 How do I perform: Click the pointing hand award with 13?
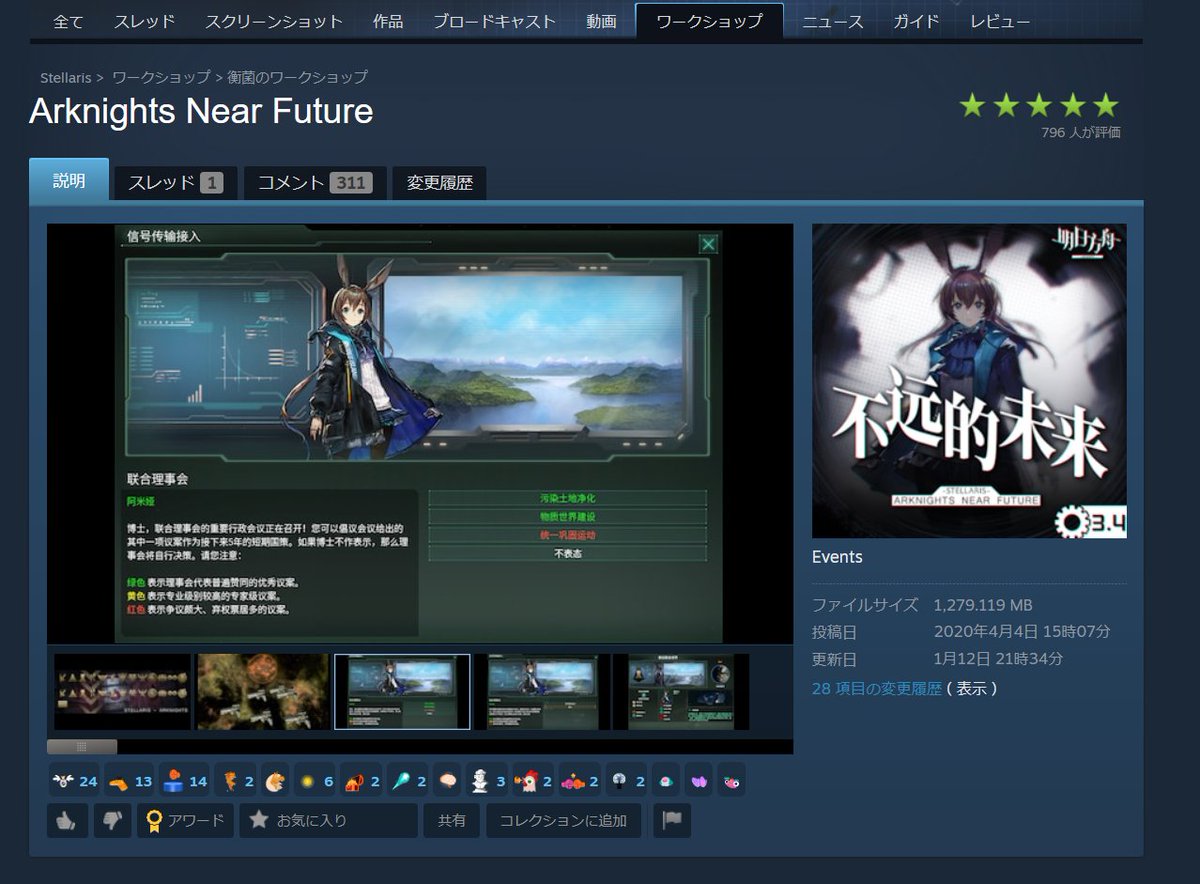click(130, 780)
